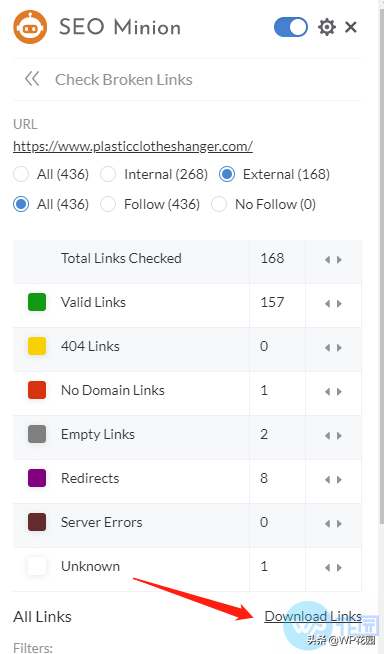Select the Internal (268) radio option
Screen dimensions: 384x654
pos(108,174)
